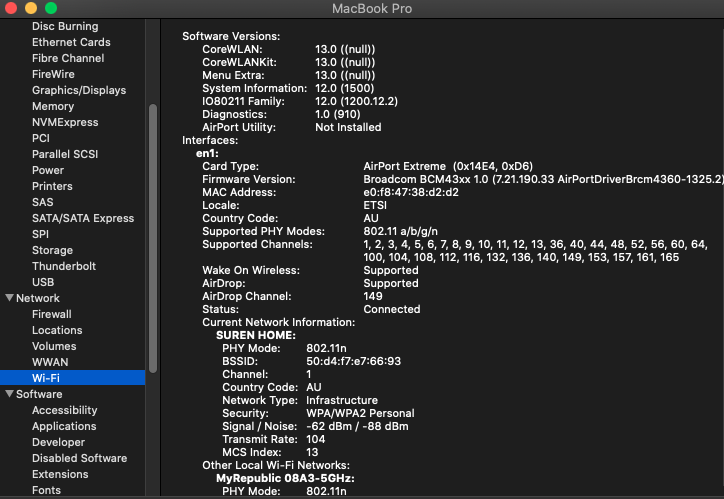Select Disc Burning in sidebar

click(x=65, y=26)
